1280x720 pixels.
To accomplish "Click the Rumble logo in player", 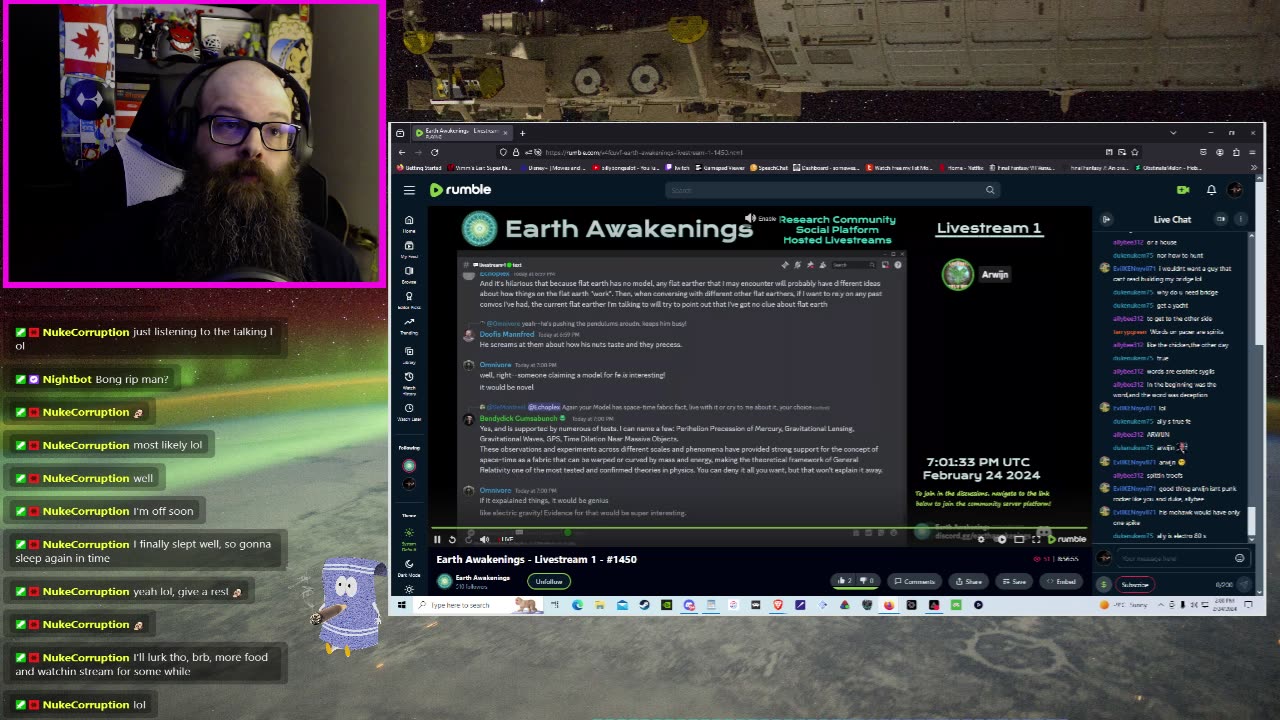I will tap(1066, 539).
